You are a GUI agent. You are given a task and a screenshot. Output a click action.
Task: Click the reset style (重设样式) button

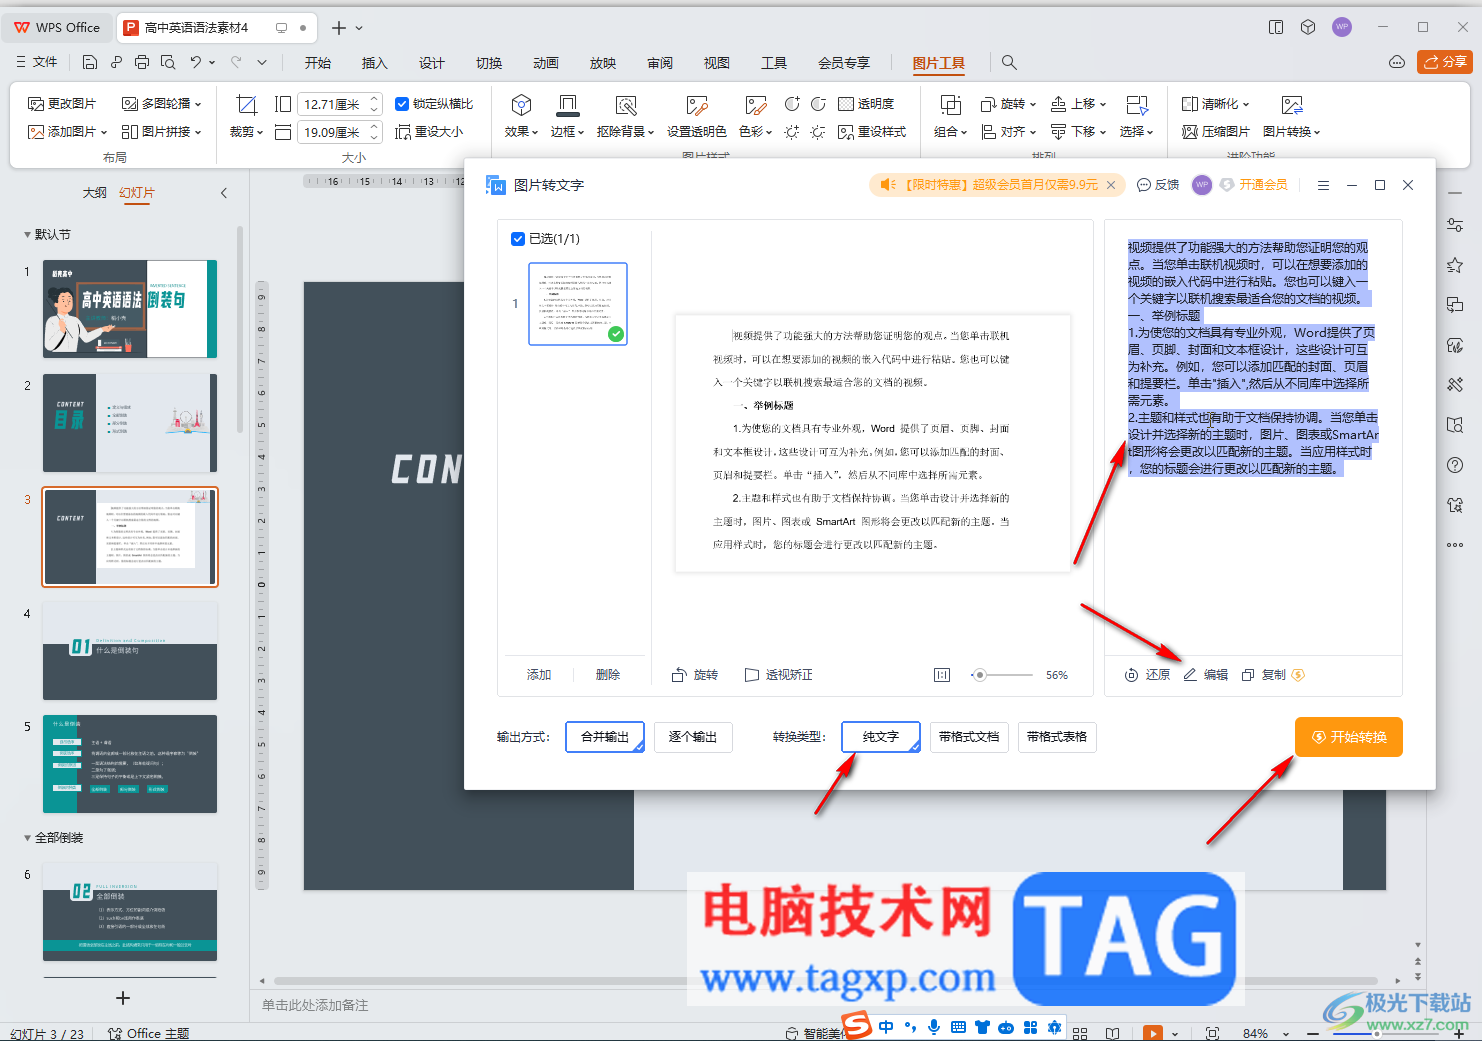[x=872, y=131]
